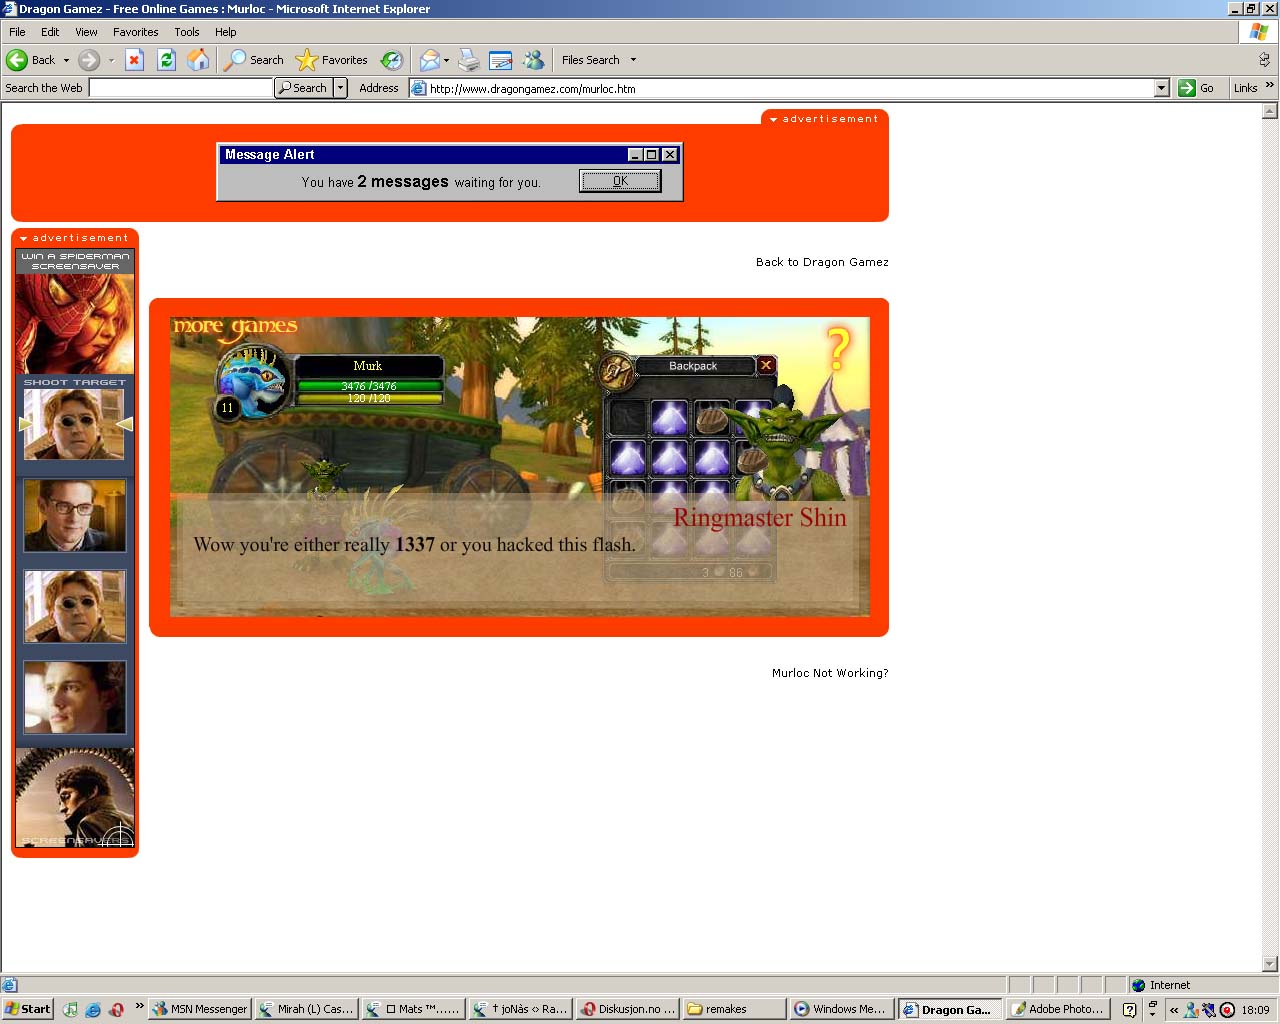This screenshot has height=1024, width=1280.
Task: Click OK in the Message Alert ad
Action: [620, 181]
